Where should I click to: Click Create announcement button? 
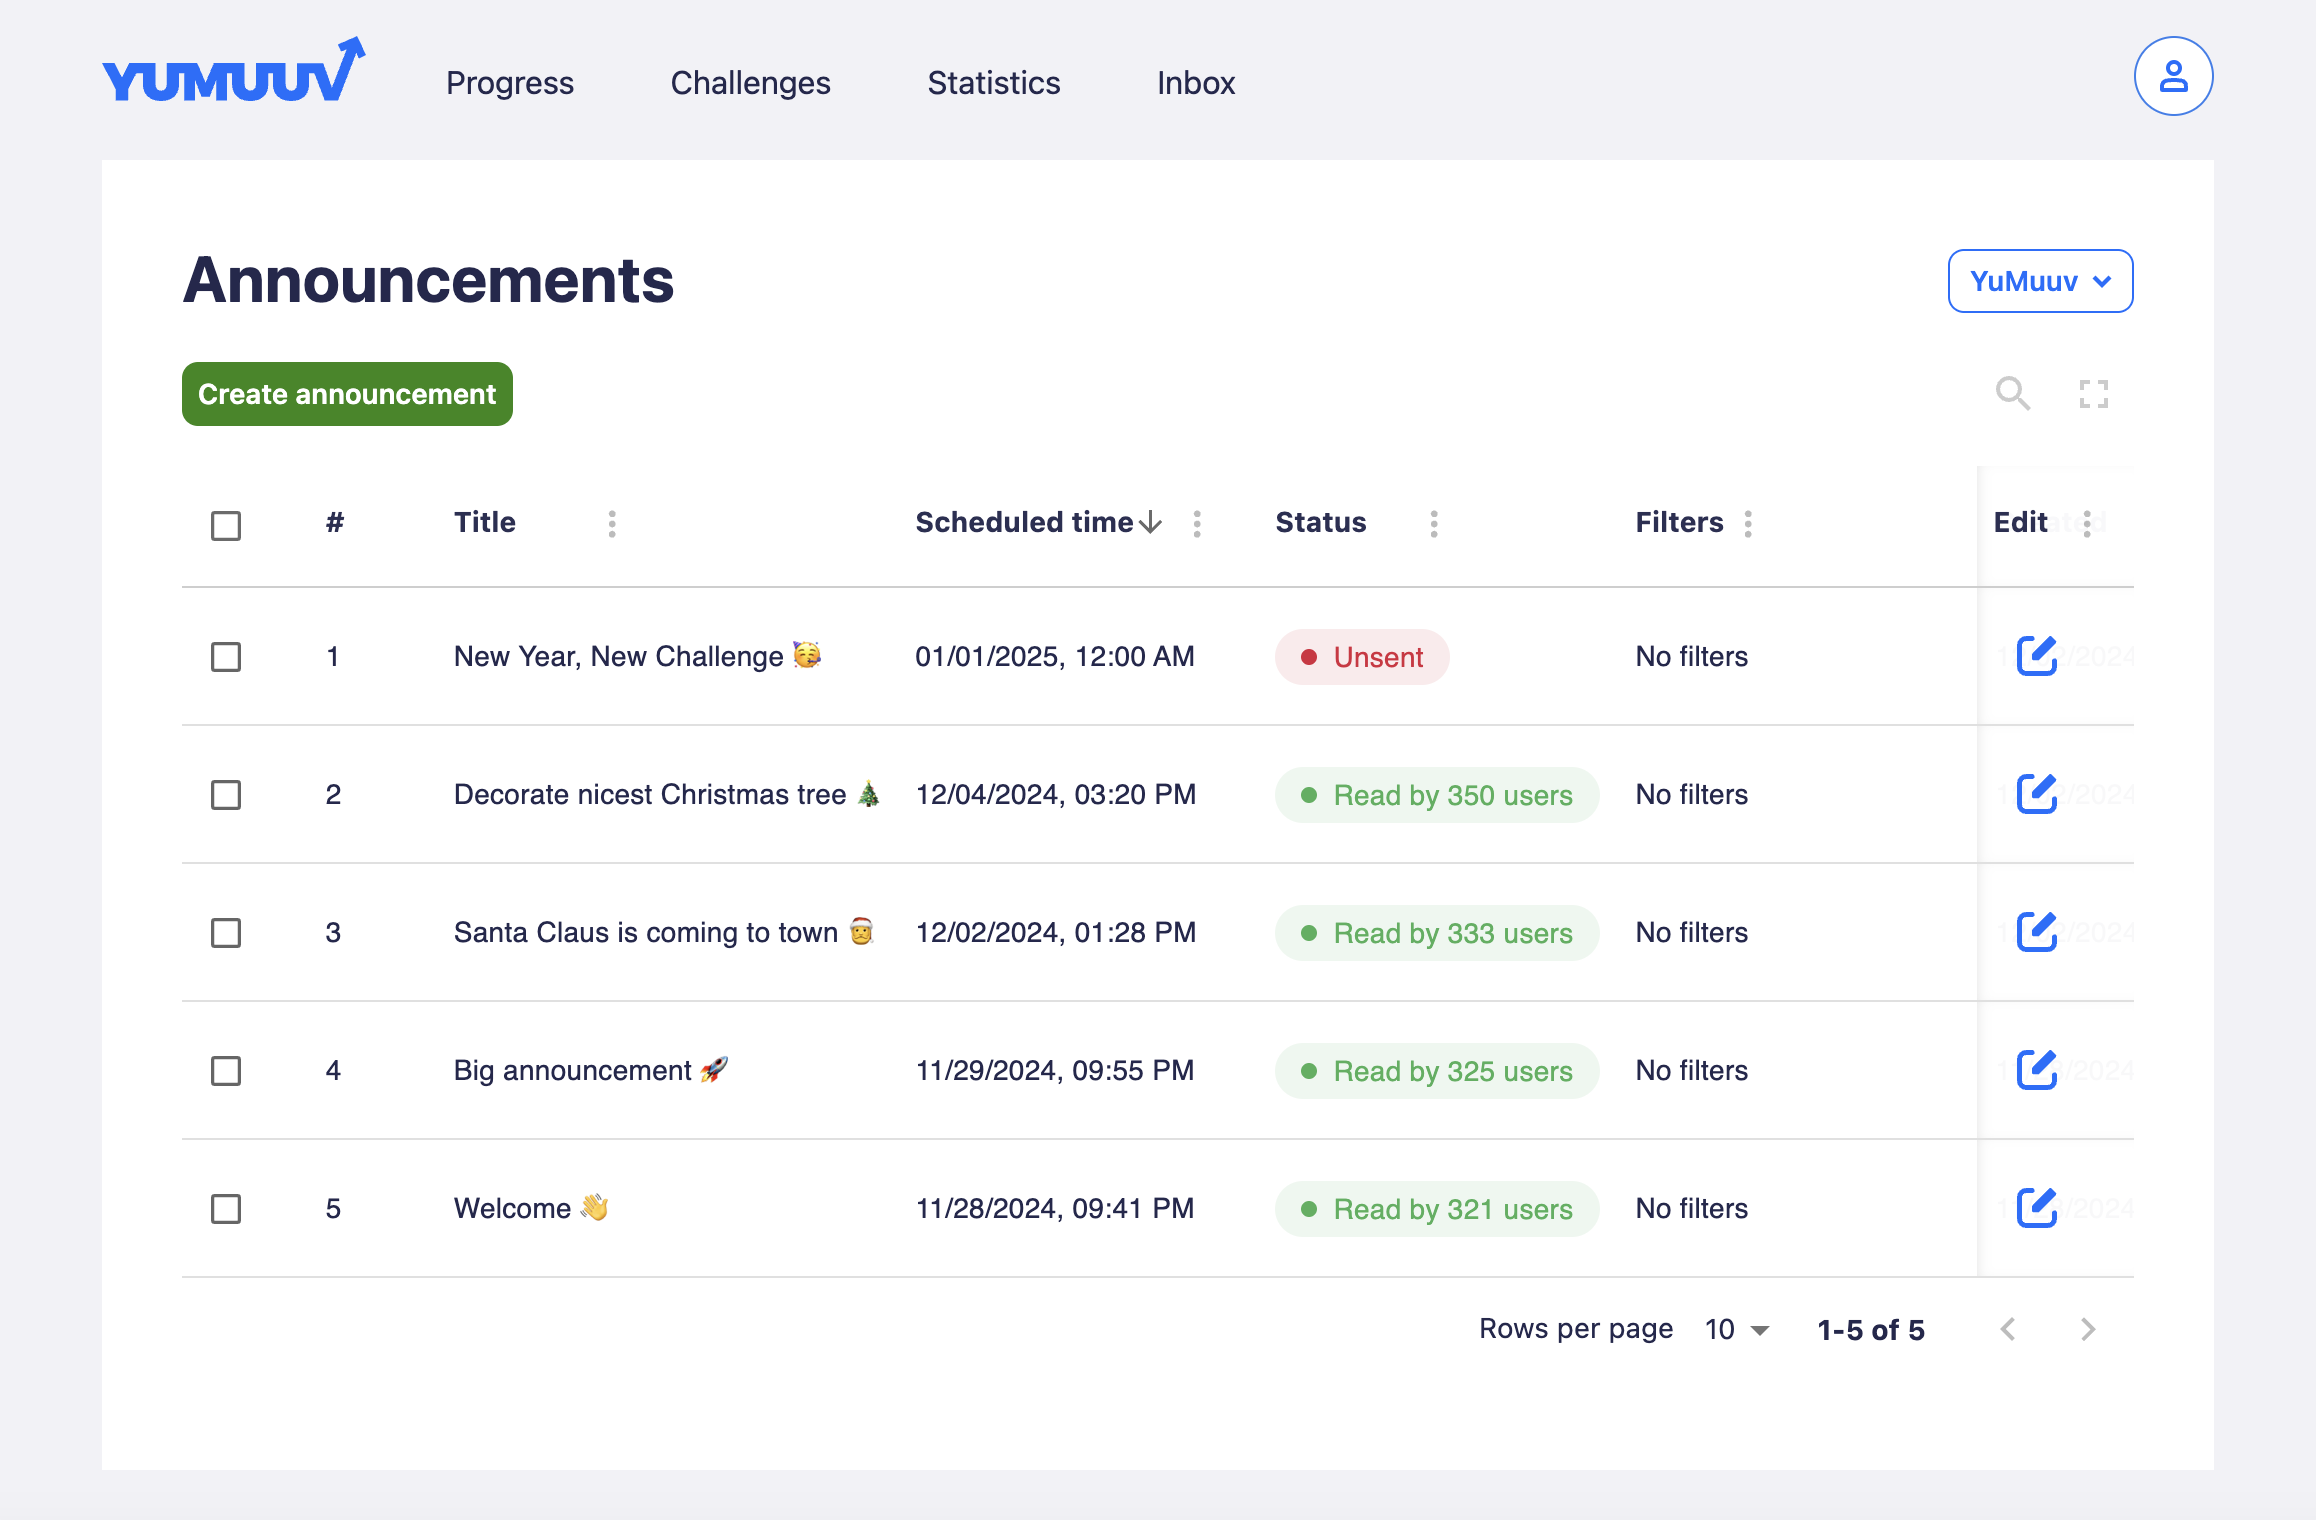coord(347,394)
